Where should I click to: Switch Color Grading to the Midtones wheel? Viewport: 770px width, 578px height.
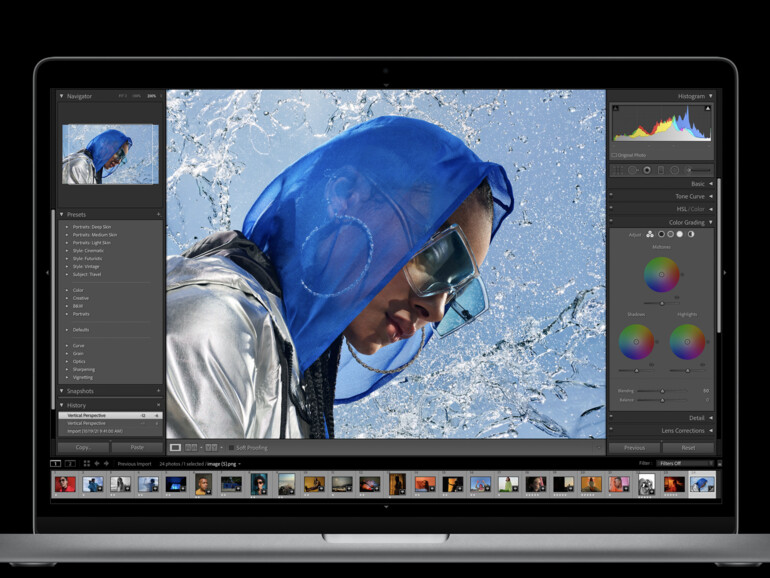[x=670, y=234]
